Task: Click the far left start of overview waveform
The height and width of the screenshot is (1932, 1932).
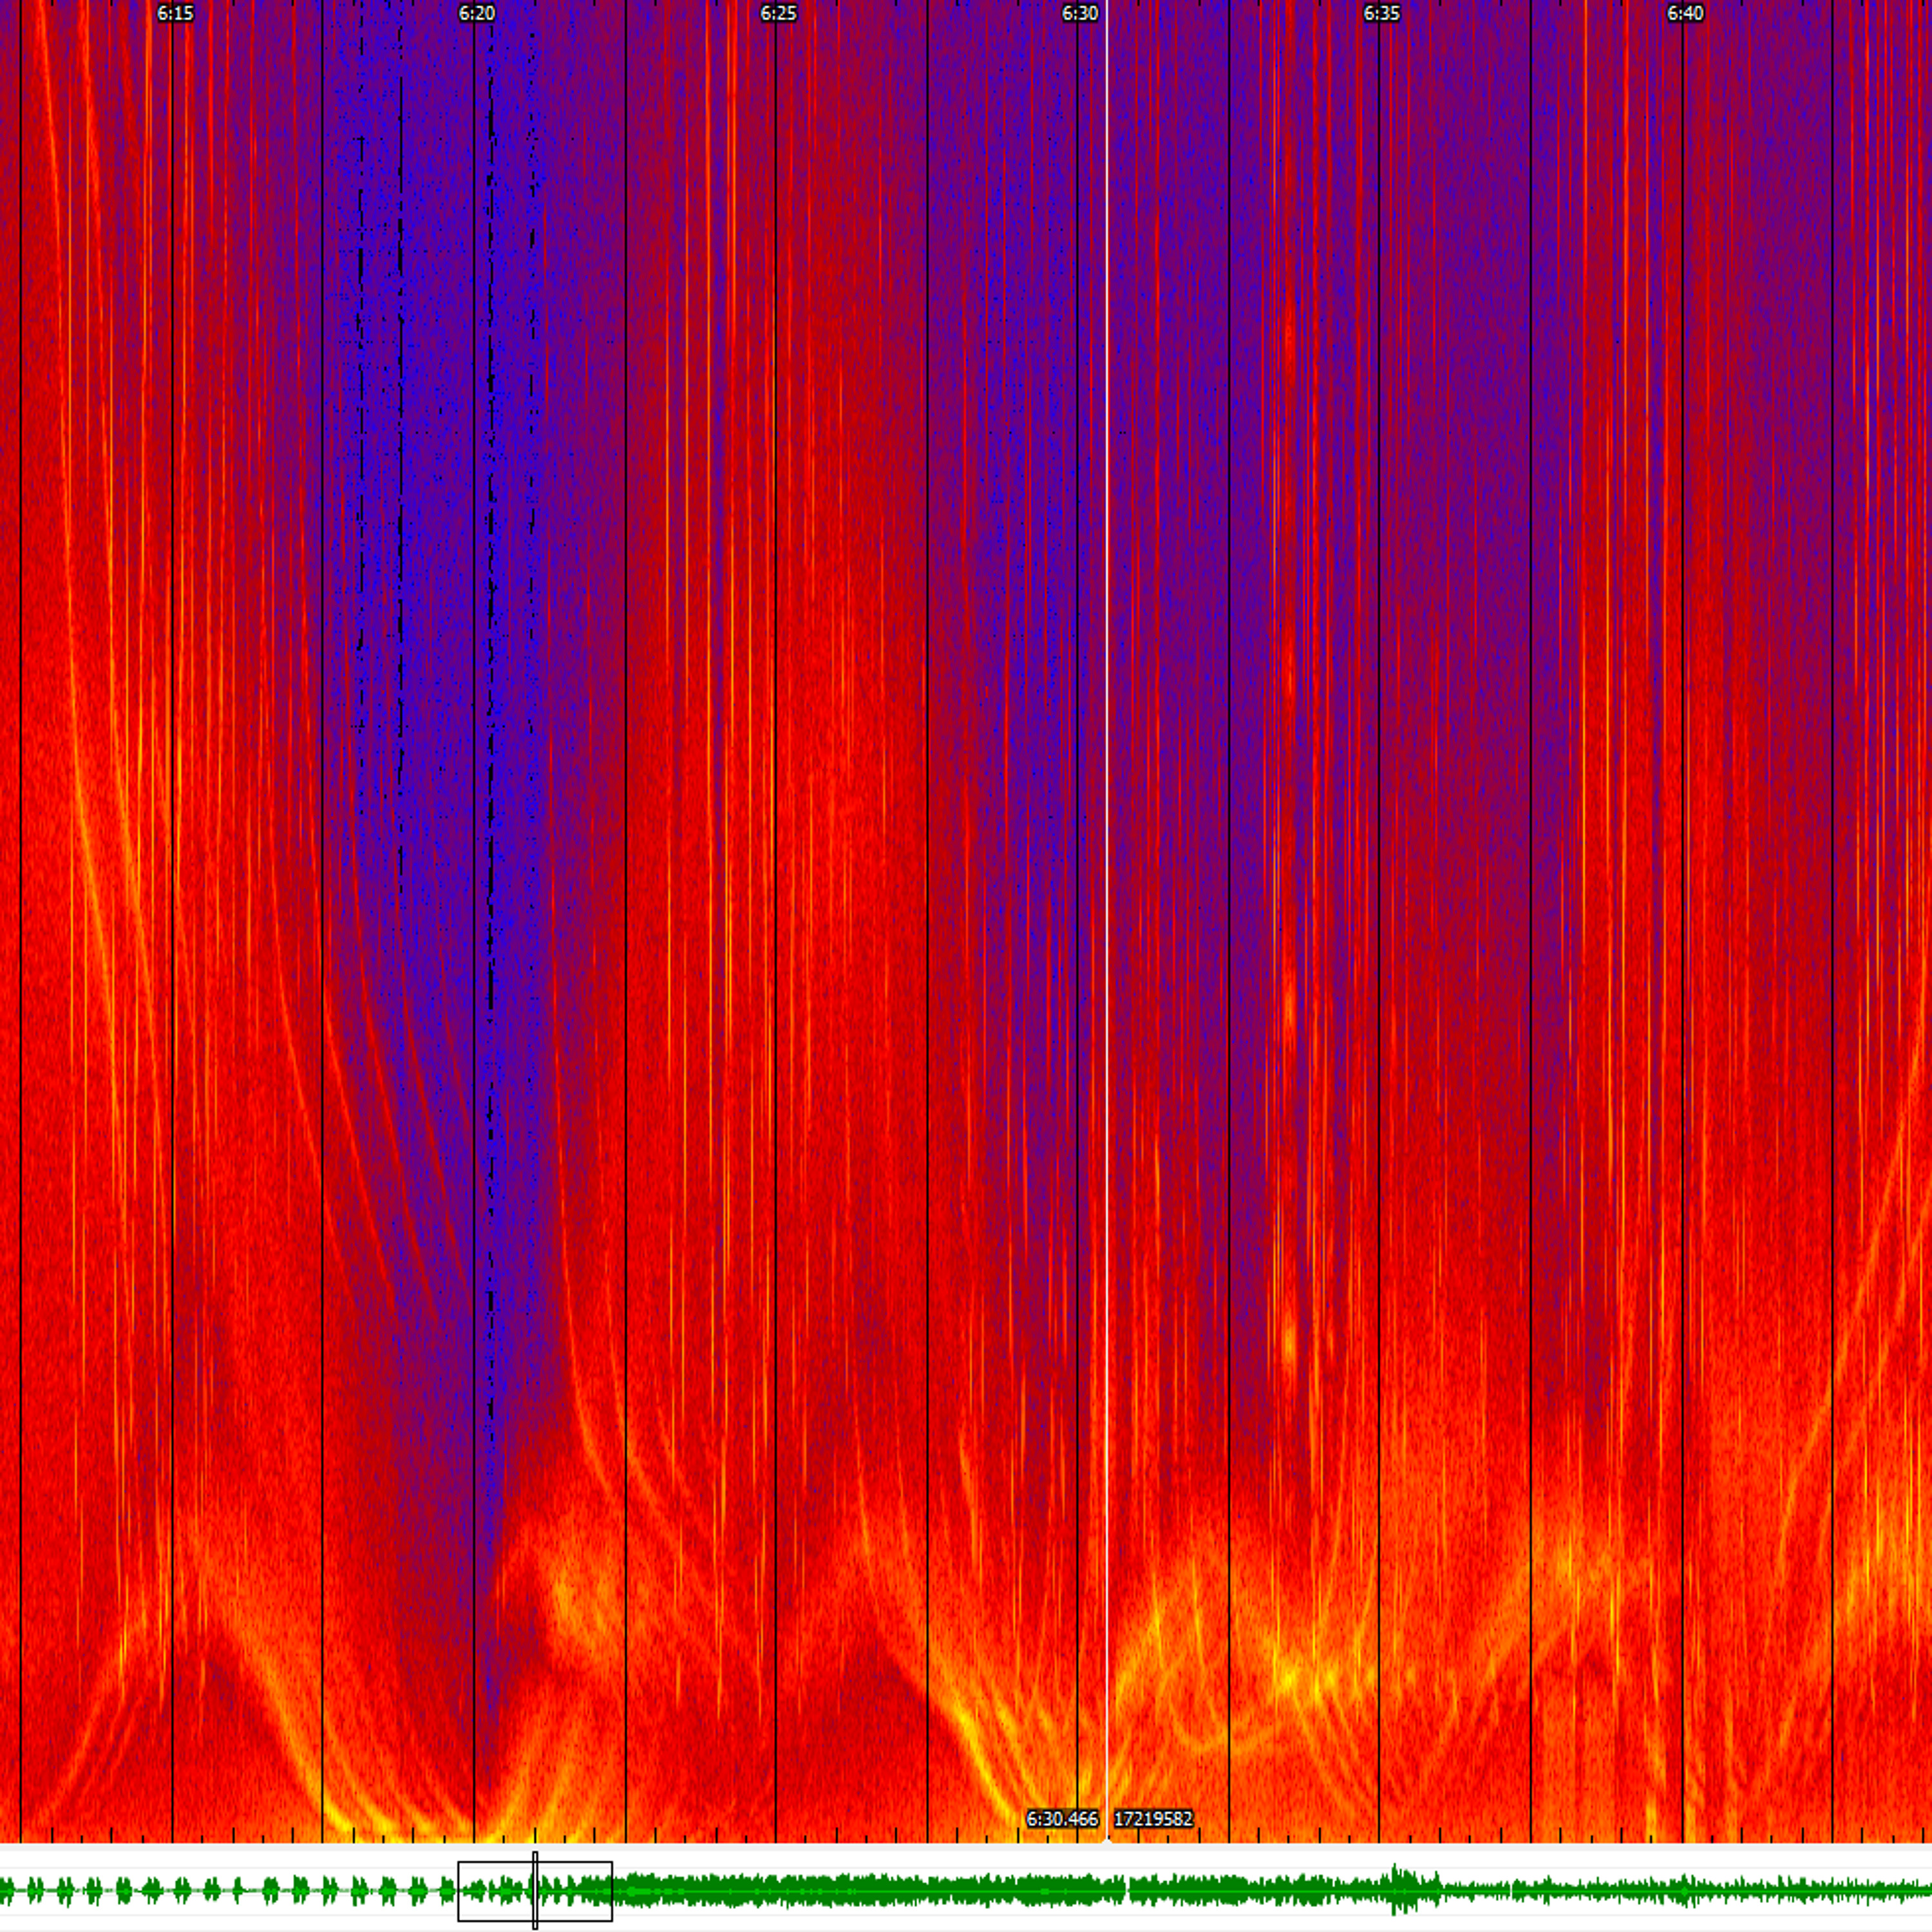Action: tap(4, 1890)
